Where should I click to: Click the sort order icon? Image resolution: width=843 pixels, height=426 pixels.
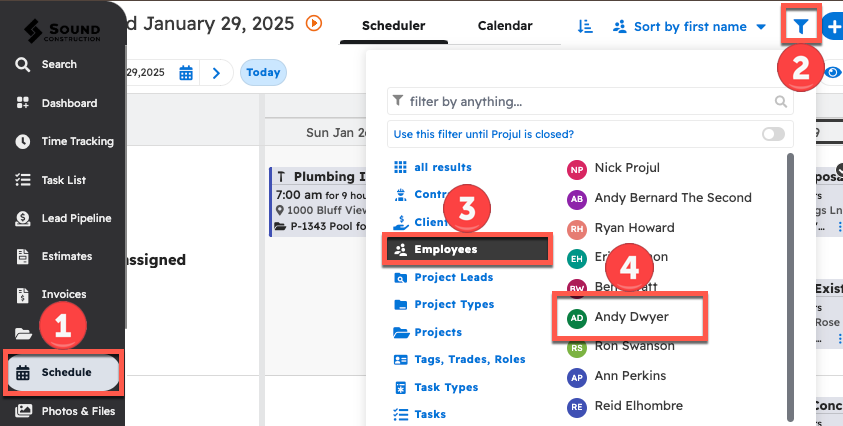point(586,26)
